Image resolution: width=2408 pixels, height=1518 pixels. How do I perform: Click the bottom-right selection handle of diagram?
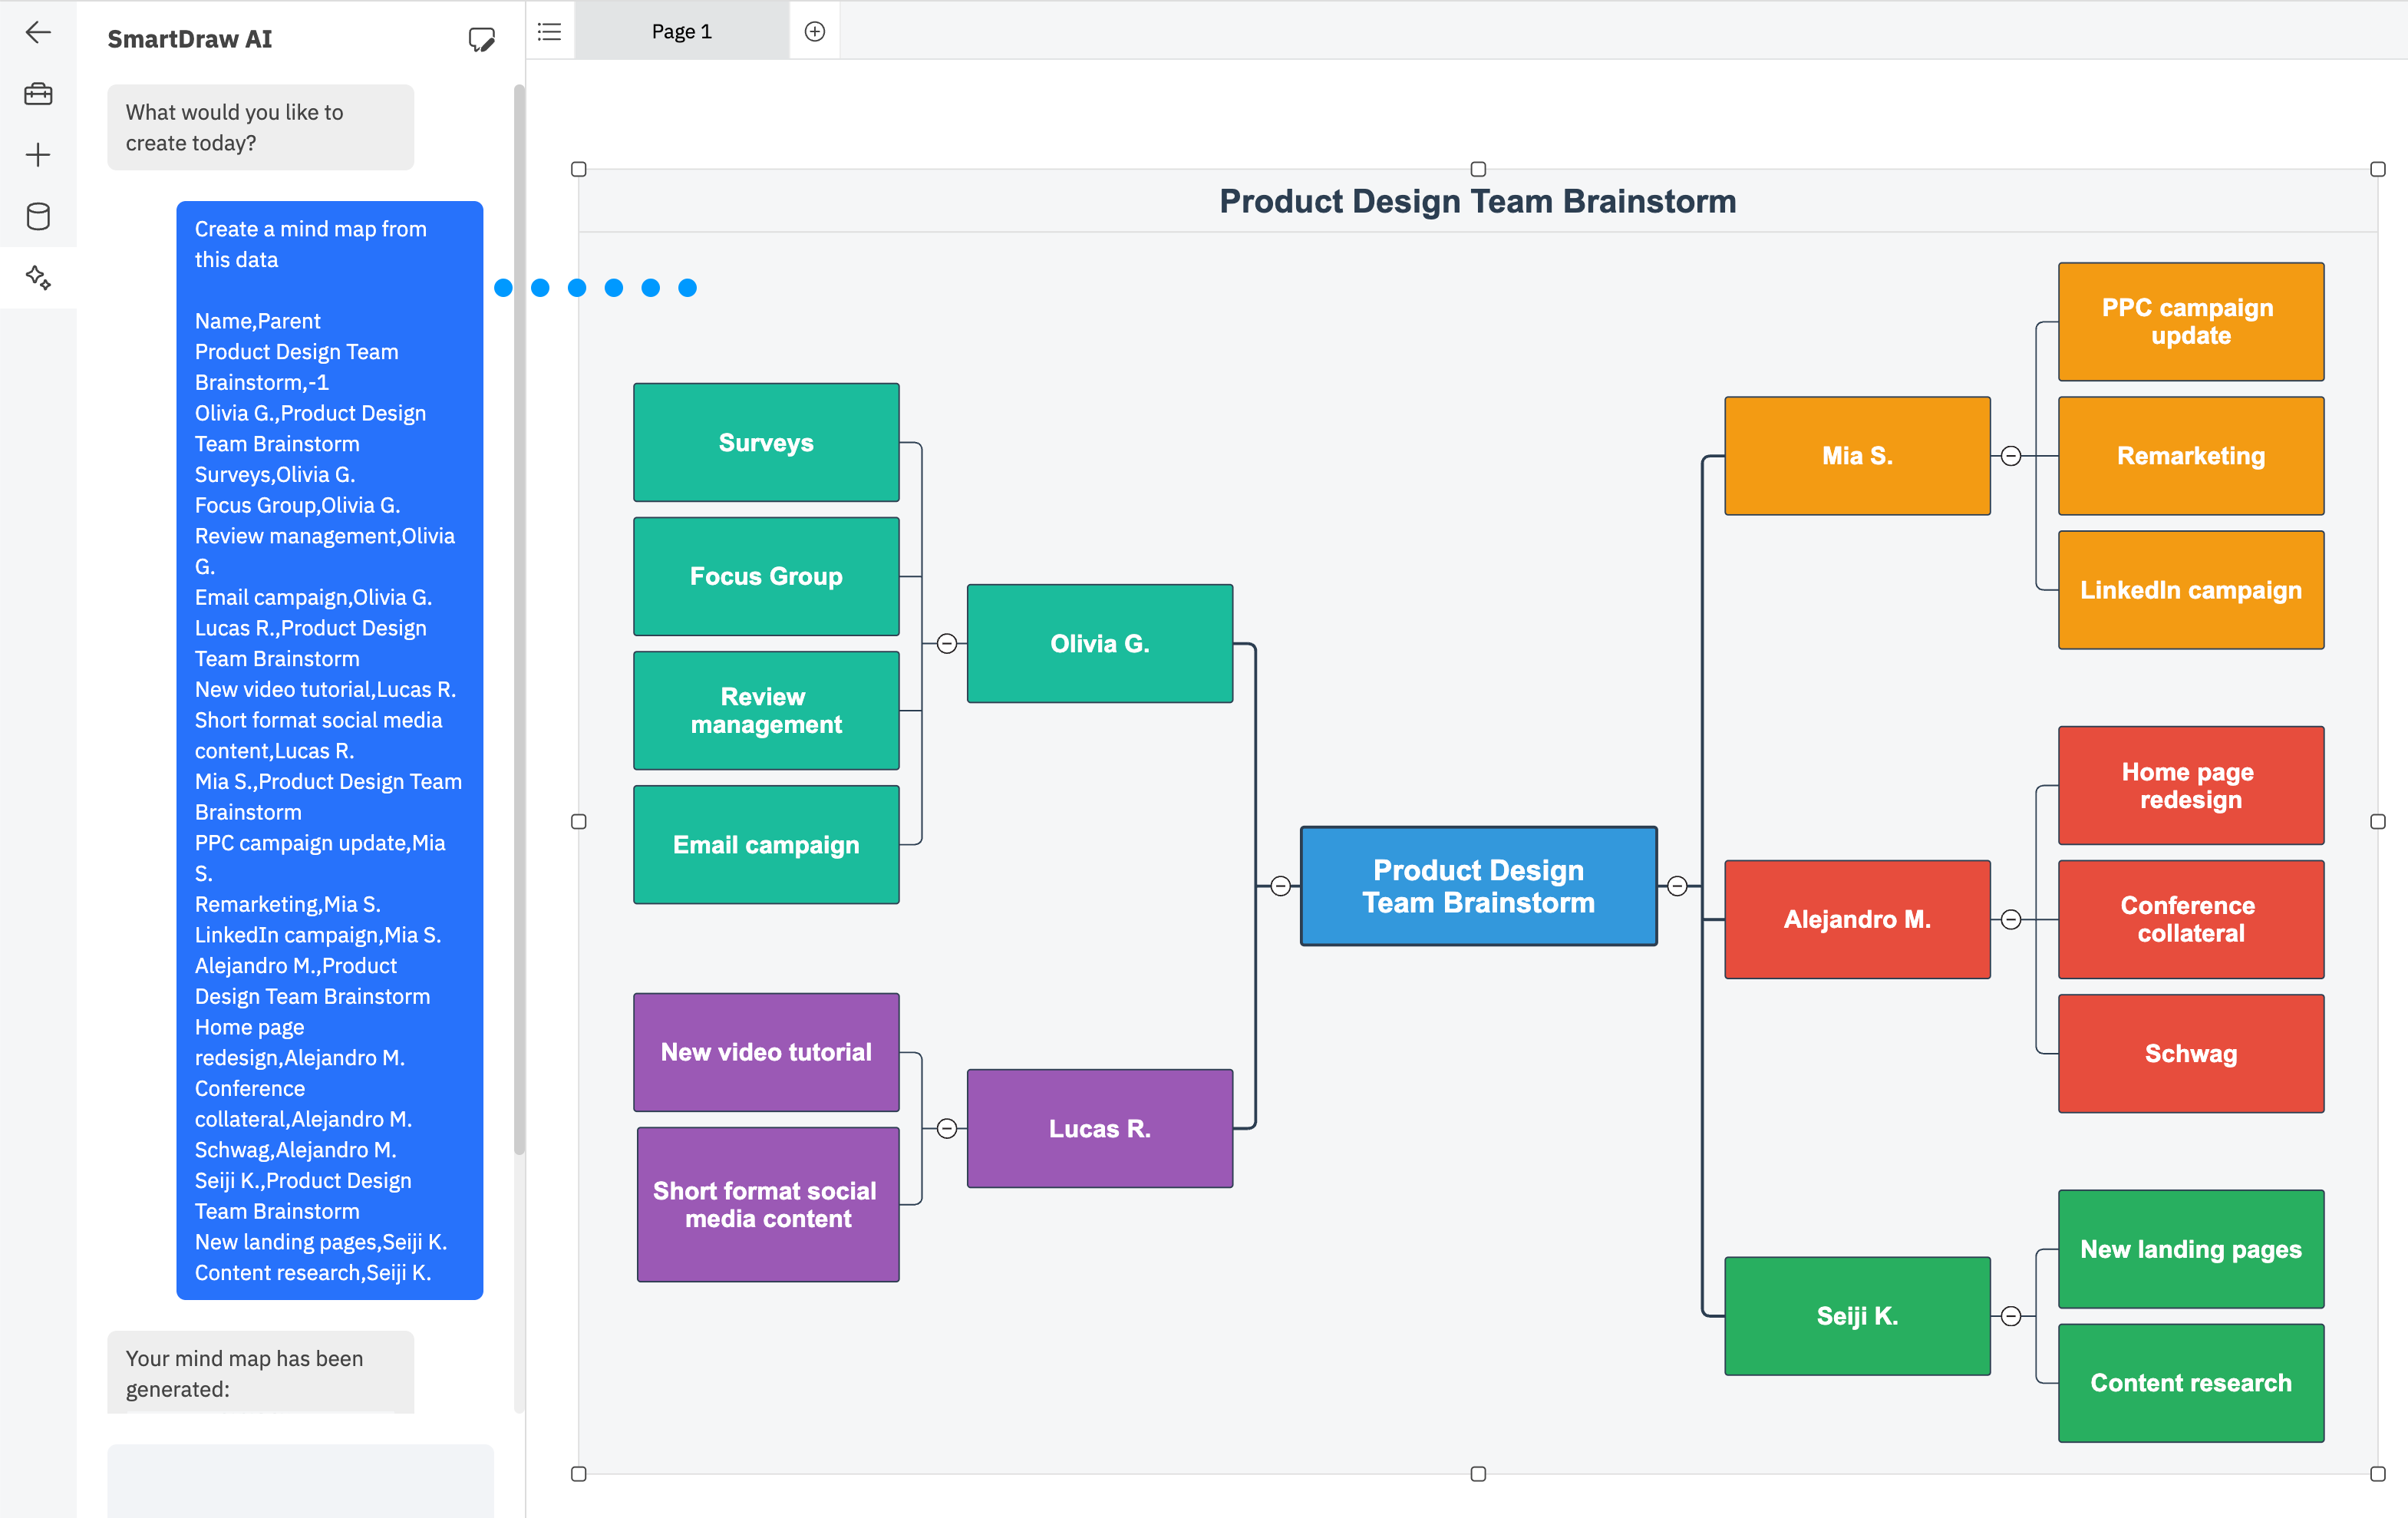coord(2378,1474)
